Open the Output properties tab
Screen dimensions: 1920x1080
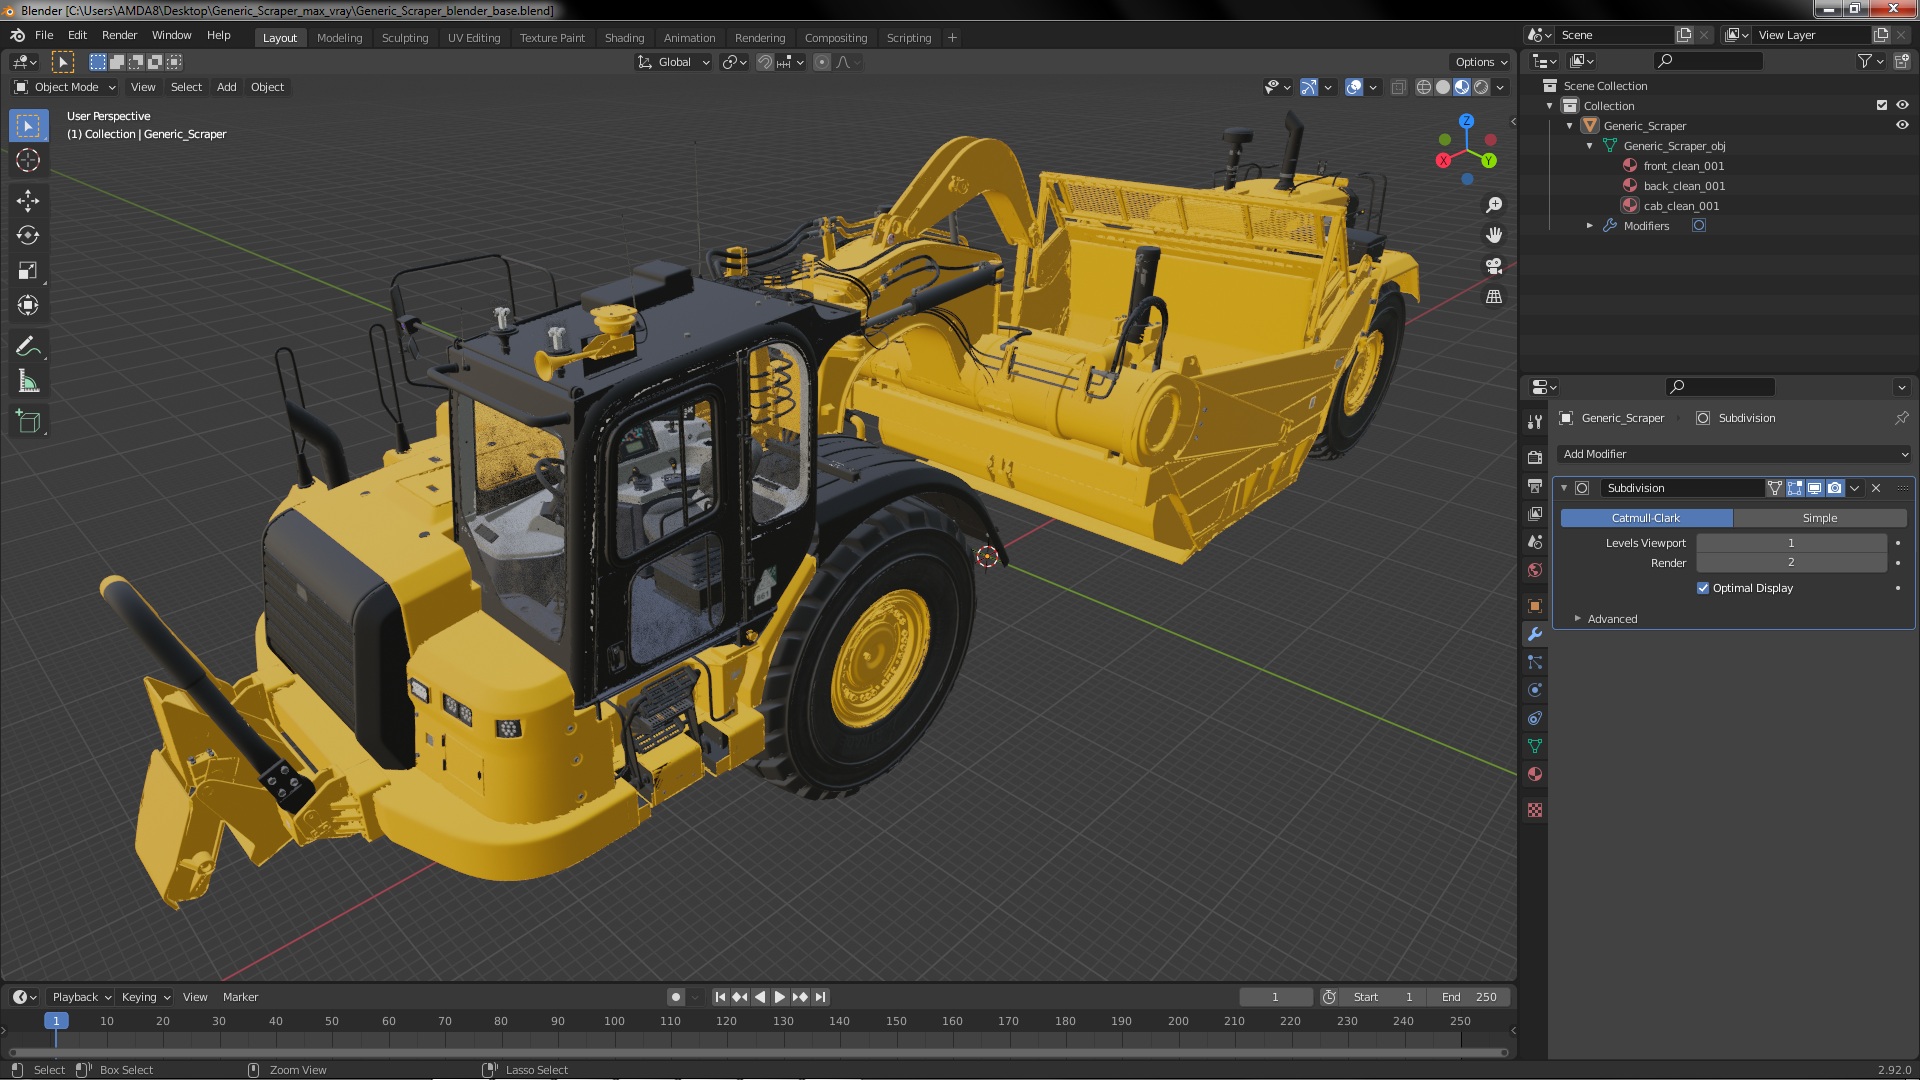pyautogui.click(x=1535, y=486)
